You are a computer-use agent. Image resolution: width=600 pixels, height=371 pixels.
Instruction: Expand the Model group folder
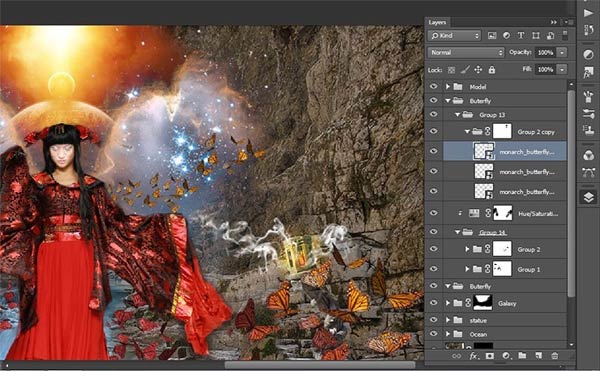448,87
